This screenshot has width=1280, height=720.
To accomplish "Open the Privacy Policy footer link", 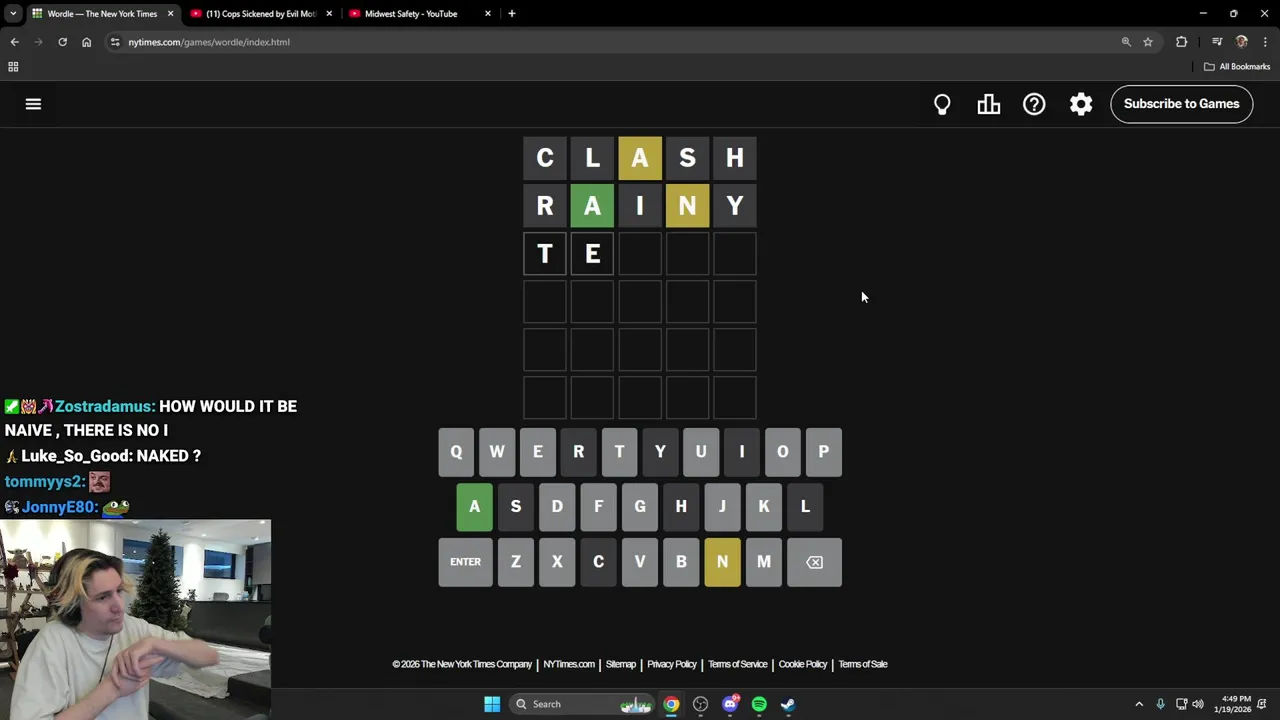I will [x=671, y=664].
